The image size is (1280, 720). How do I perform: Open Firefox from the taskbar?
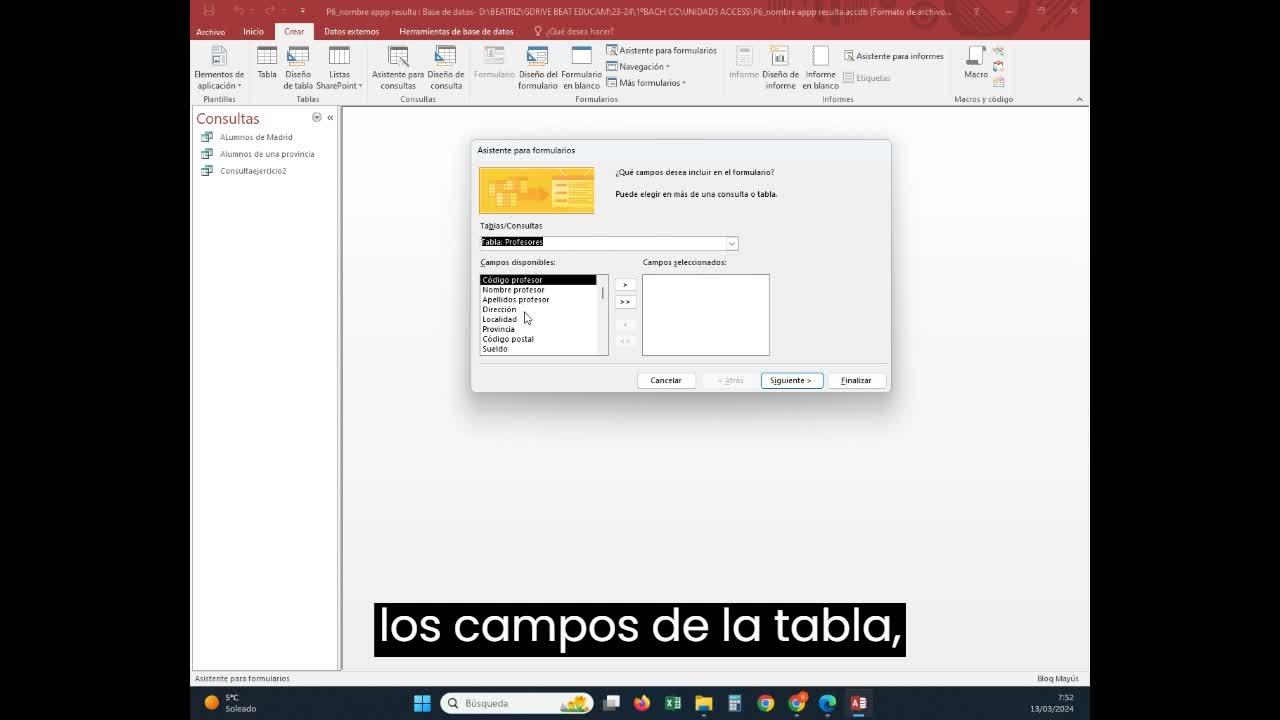click(642, 703)
